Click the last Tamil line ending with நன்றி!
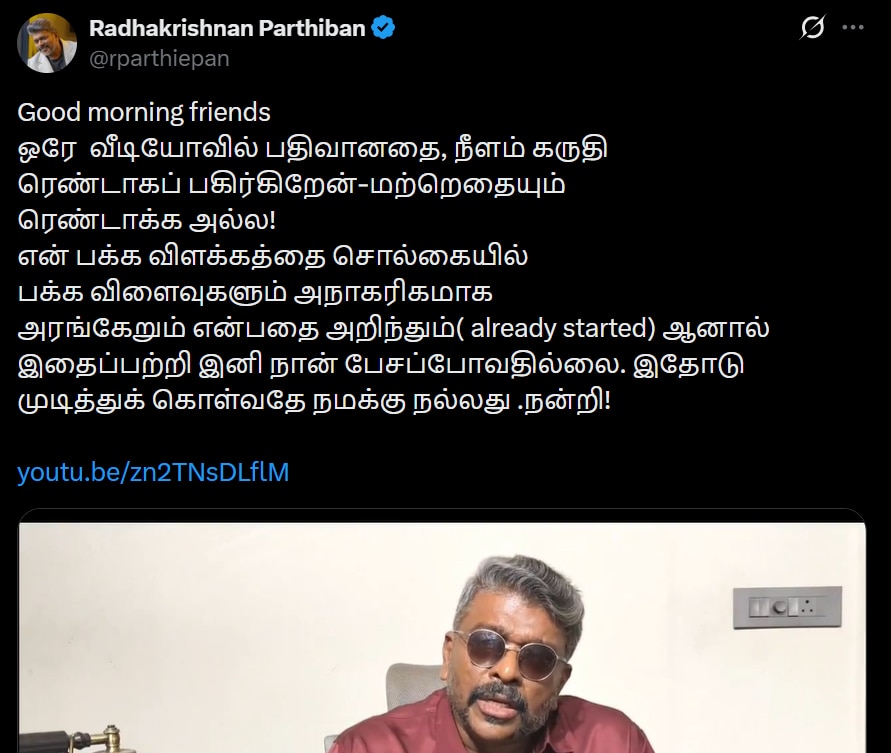 314,401
